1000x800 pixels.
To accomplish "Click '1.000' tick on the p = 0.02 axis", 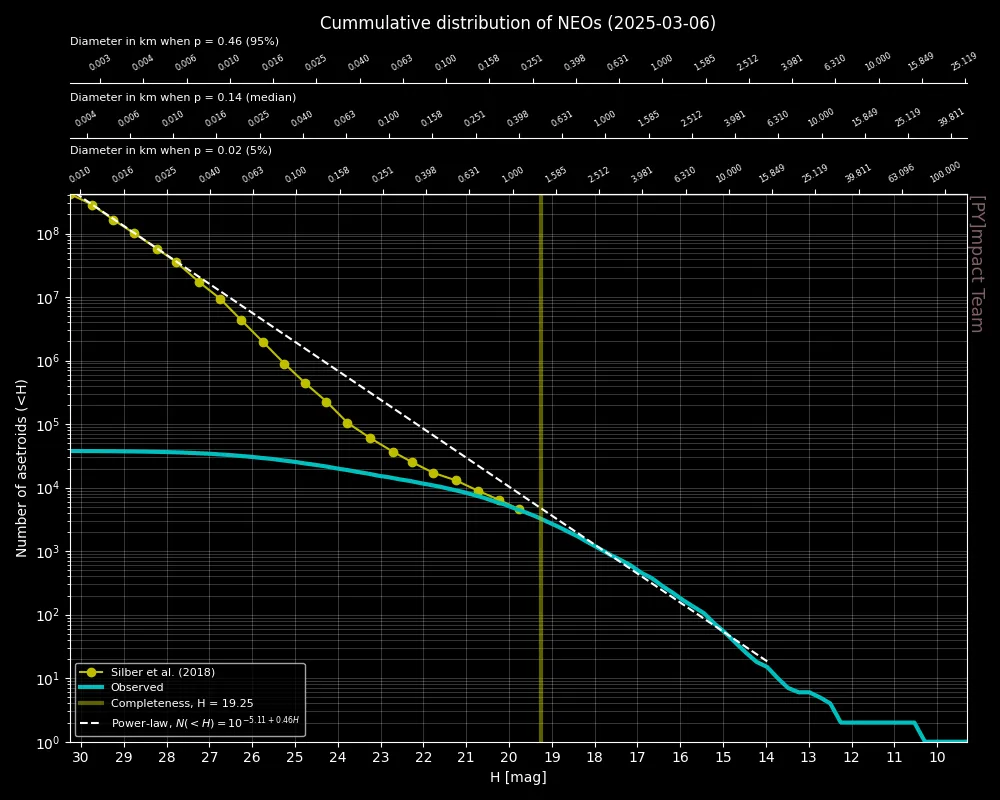I will [512, 174].
